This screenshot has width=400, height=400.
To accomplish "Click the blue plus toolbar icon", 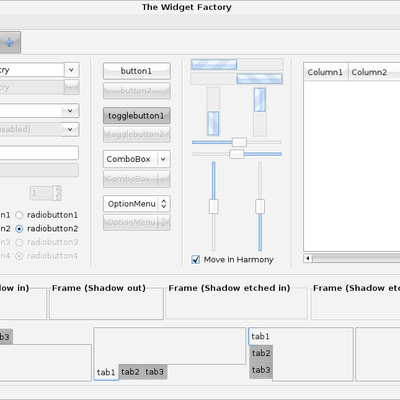I will tap(9, 42).
